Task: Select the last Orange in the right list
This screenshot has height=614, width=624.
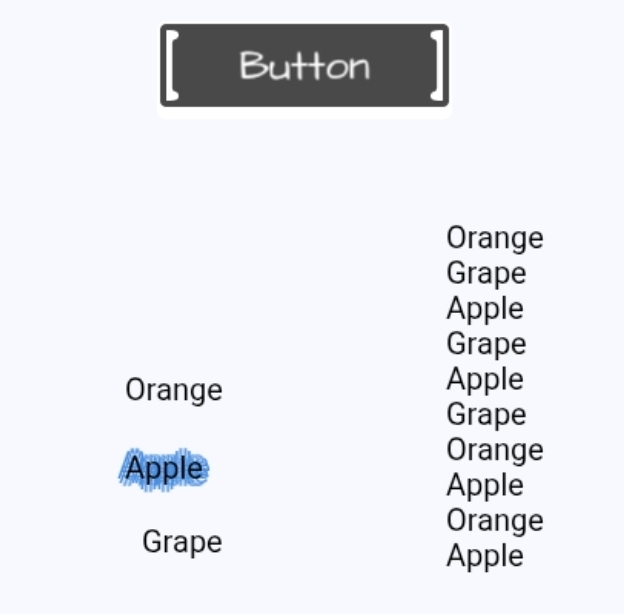Action: [x=494, y=520]
